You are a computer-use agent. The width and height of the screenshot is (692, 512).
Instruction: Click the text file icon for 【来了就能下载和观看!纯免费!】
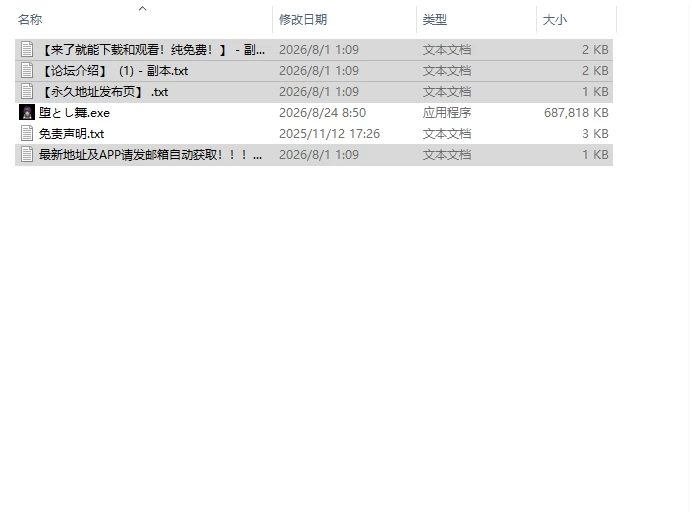[x=27, y=49]
